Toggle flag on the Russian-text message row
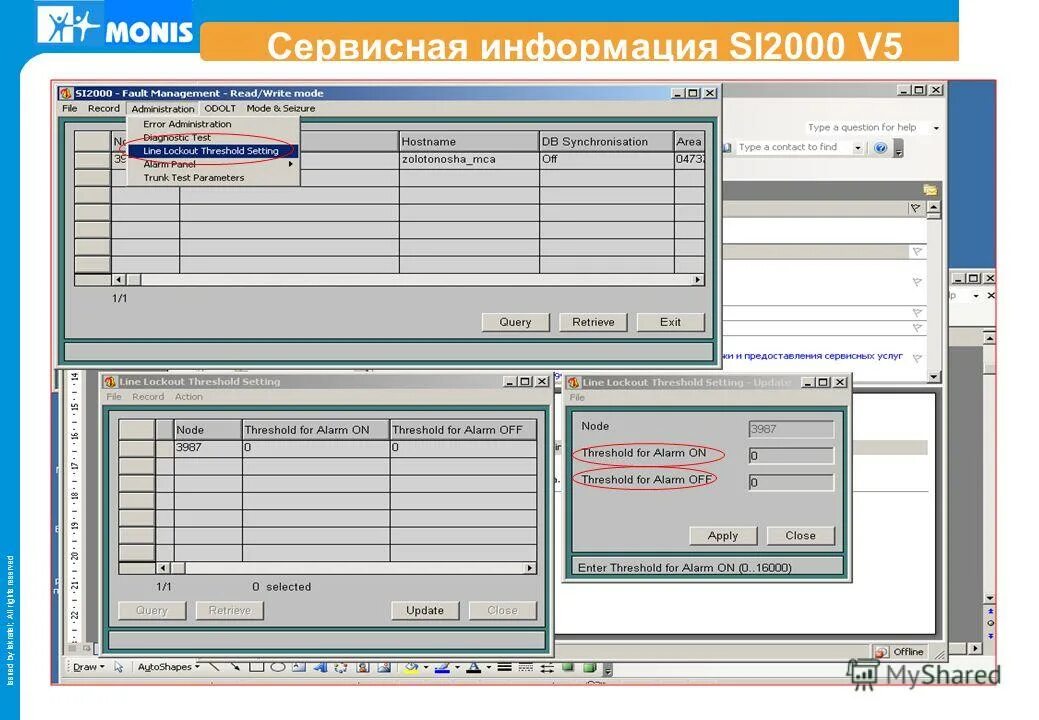The width and height of the screenshot is (1039, 720). (916, 358)
